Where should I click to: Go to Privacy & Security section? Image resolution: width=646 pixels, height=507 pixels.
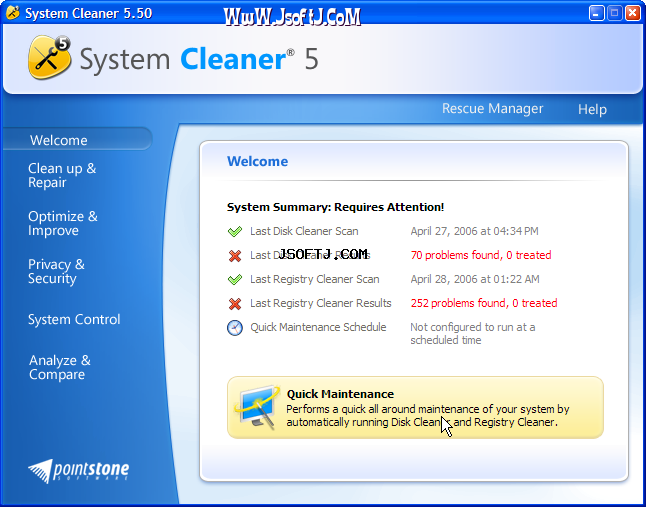pos(56,271)
